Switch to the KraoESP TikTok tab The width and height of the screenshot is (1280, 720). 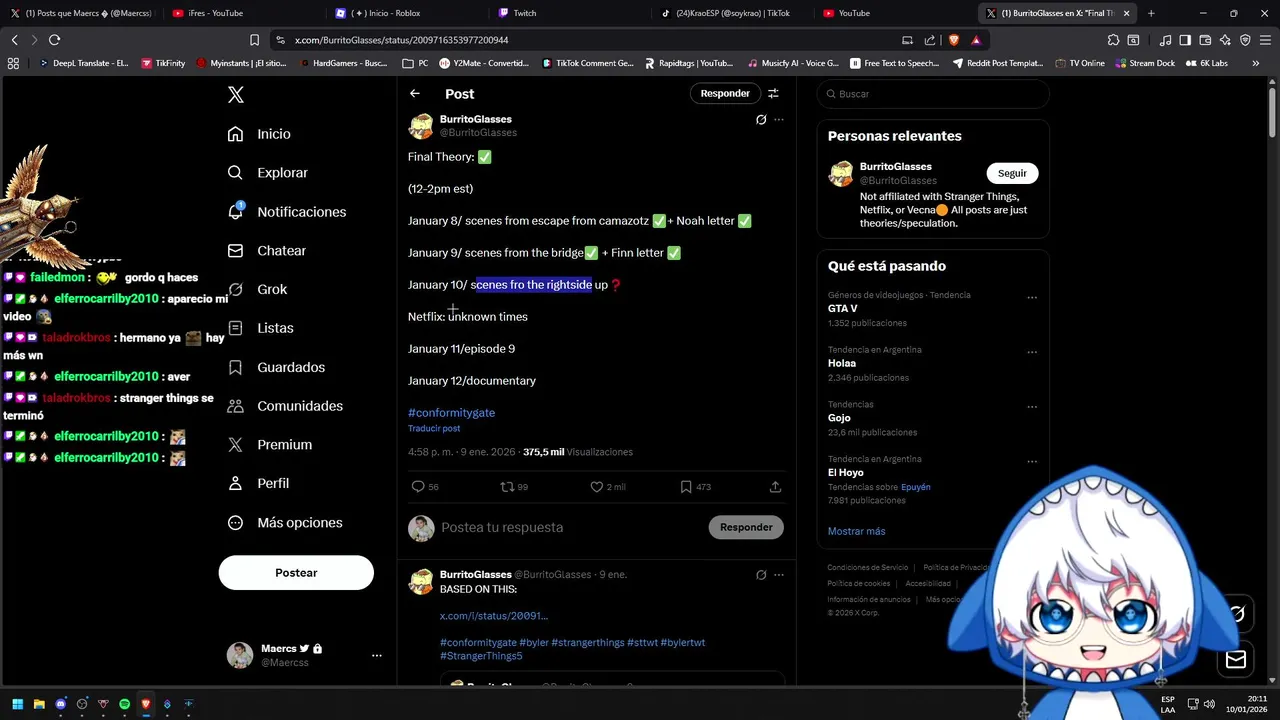[x=733, y=13]
